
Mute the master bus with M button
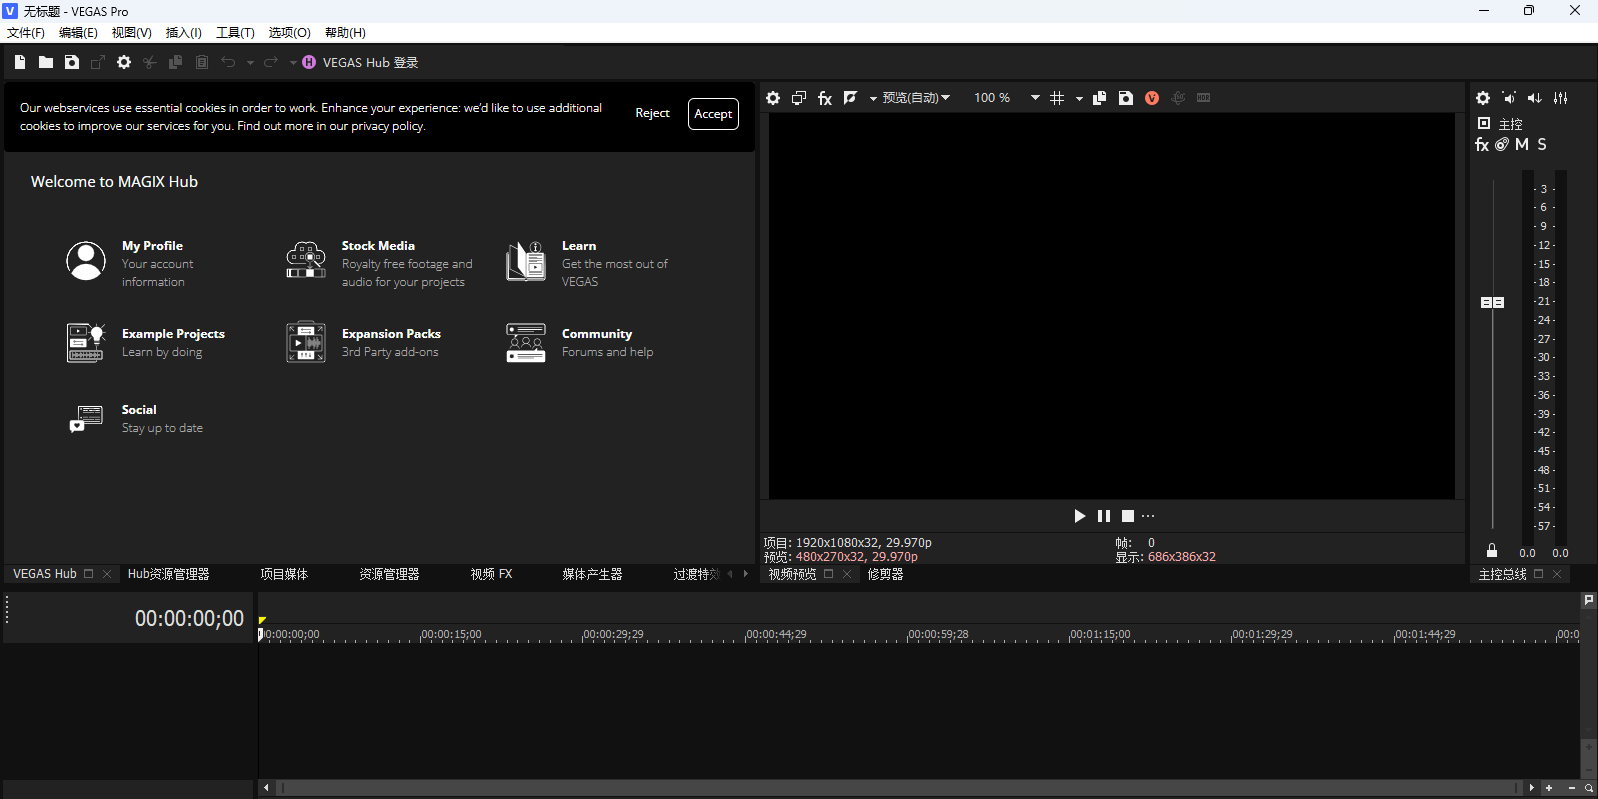coord(1522,144)
